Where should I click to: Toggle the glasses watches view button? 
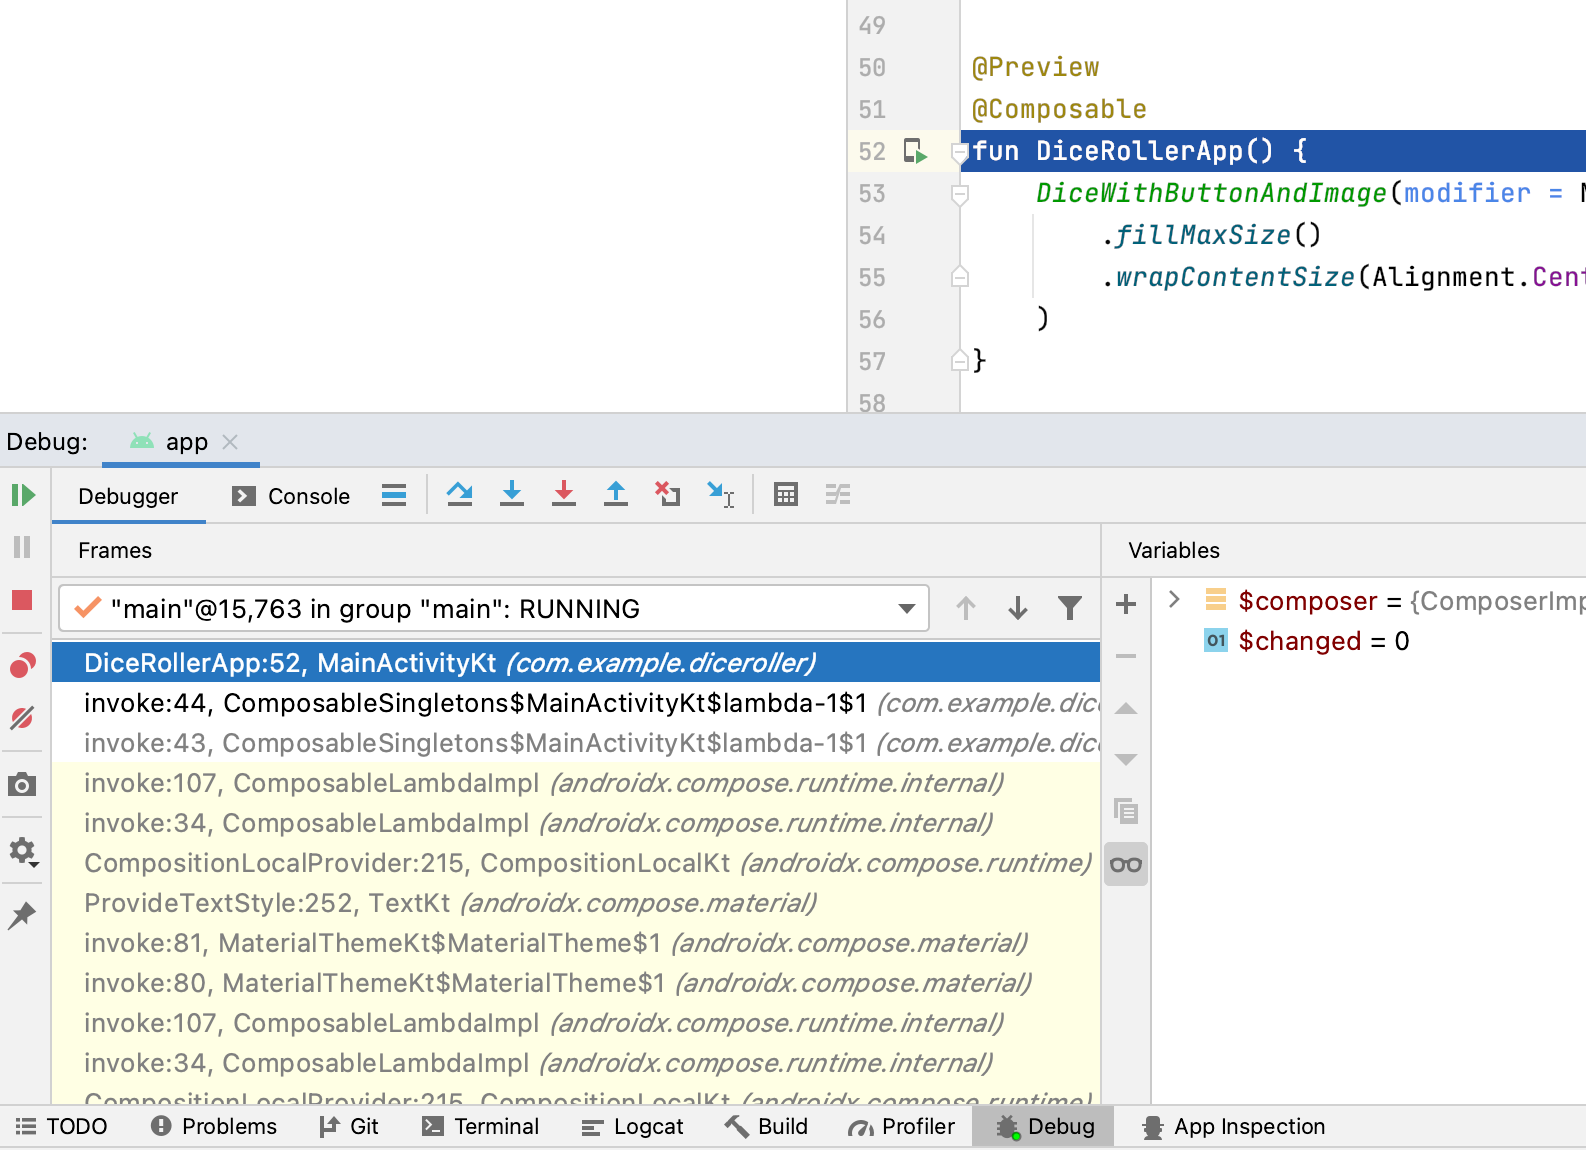point(1126,865)
